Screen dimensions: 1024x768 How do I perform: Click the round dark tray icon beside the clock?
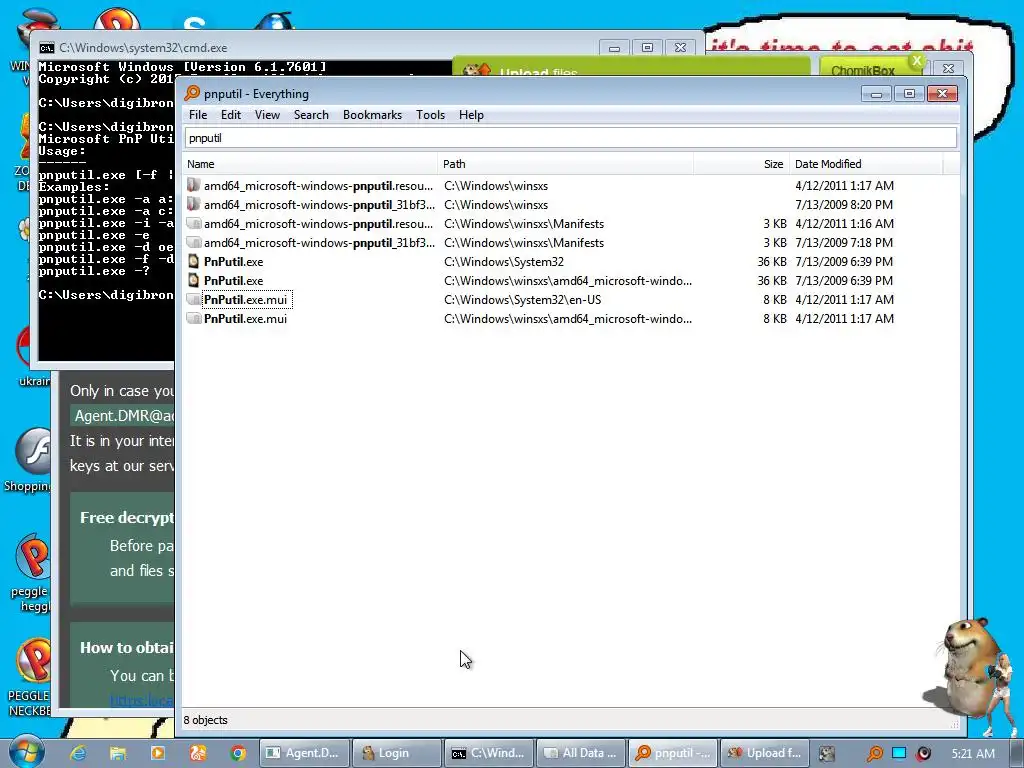coord(923,753)
